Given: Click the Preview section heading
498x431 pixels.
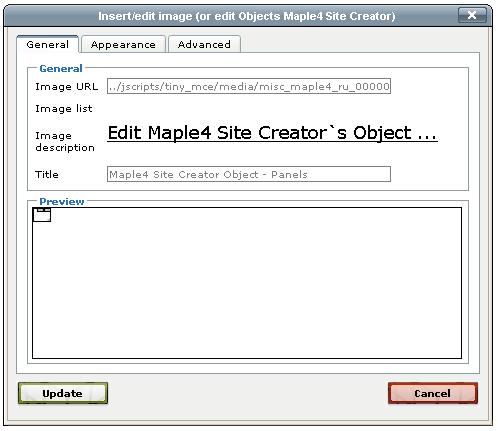Looking at the screenshot, I should 62,201.
